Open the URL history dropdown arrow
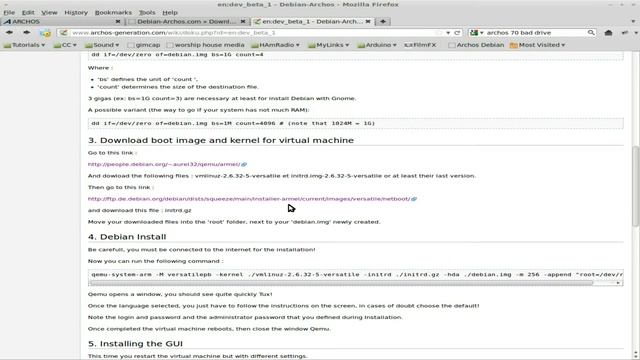Image resolution: width=640 pixels, height=360 pixels. click(448, 33)
